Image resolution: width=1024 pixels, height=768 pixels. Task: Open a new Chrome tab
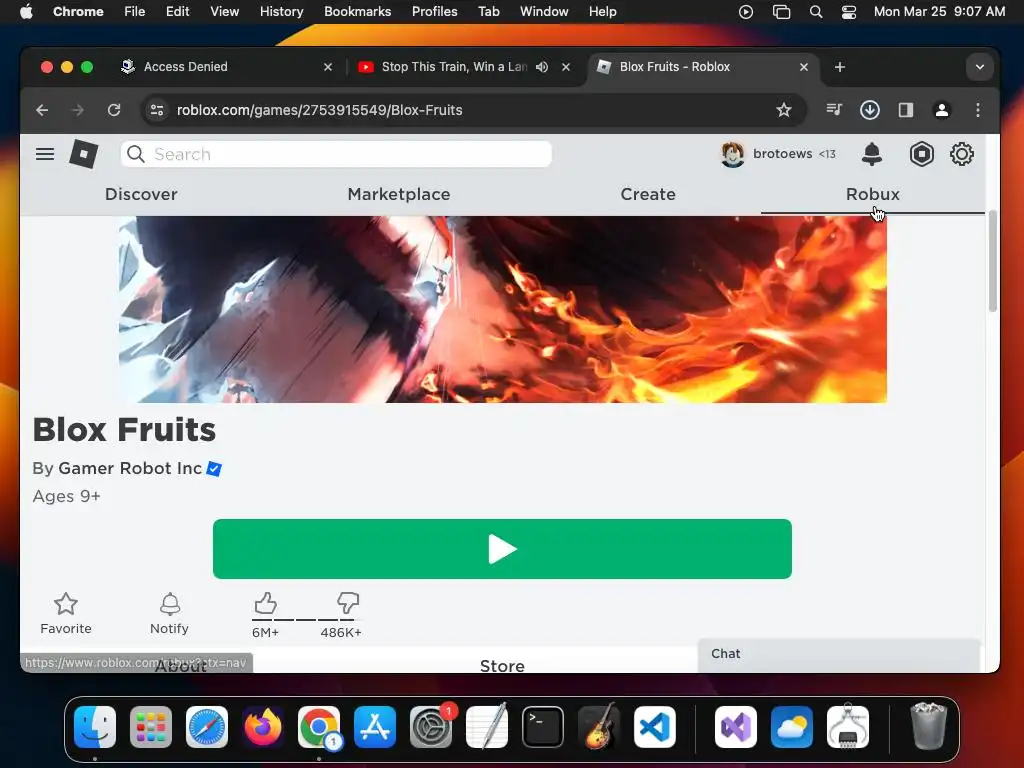coord(840,67)
